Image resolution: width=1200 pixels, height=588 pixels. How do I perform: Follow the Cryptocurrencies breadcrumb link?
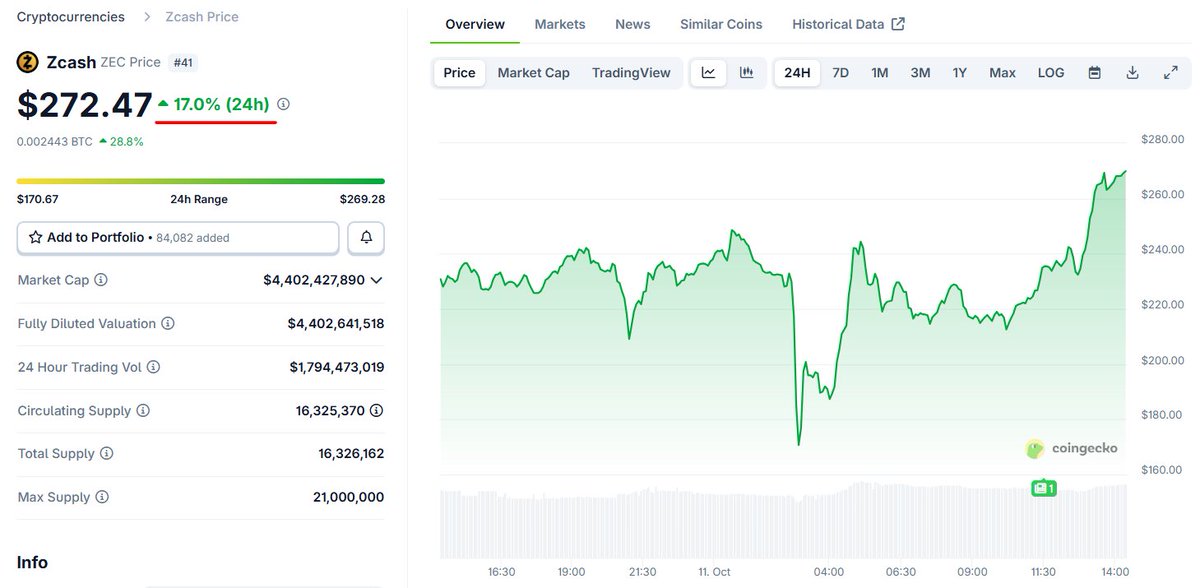(x=71, y=17)
